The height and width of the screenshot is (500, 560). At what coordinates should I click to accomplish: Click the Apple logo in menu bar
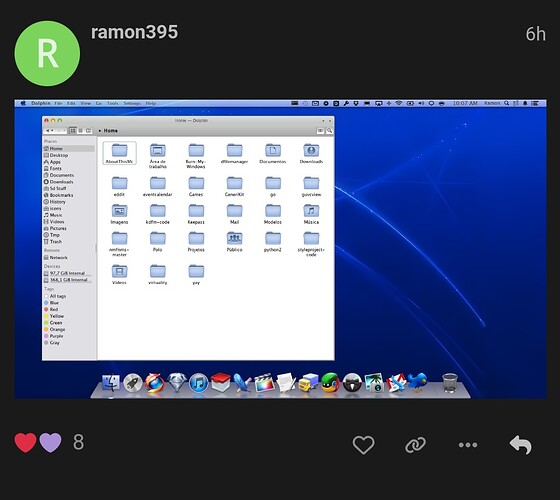[23, 103]
